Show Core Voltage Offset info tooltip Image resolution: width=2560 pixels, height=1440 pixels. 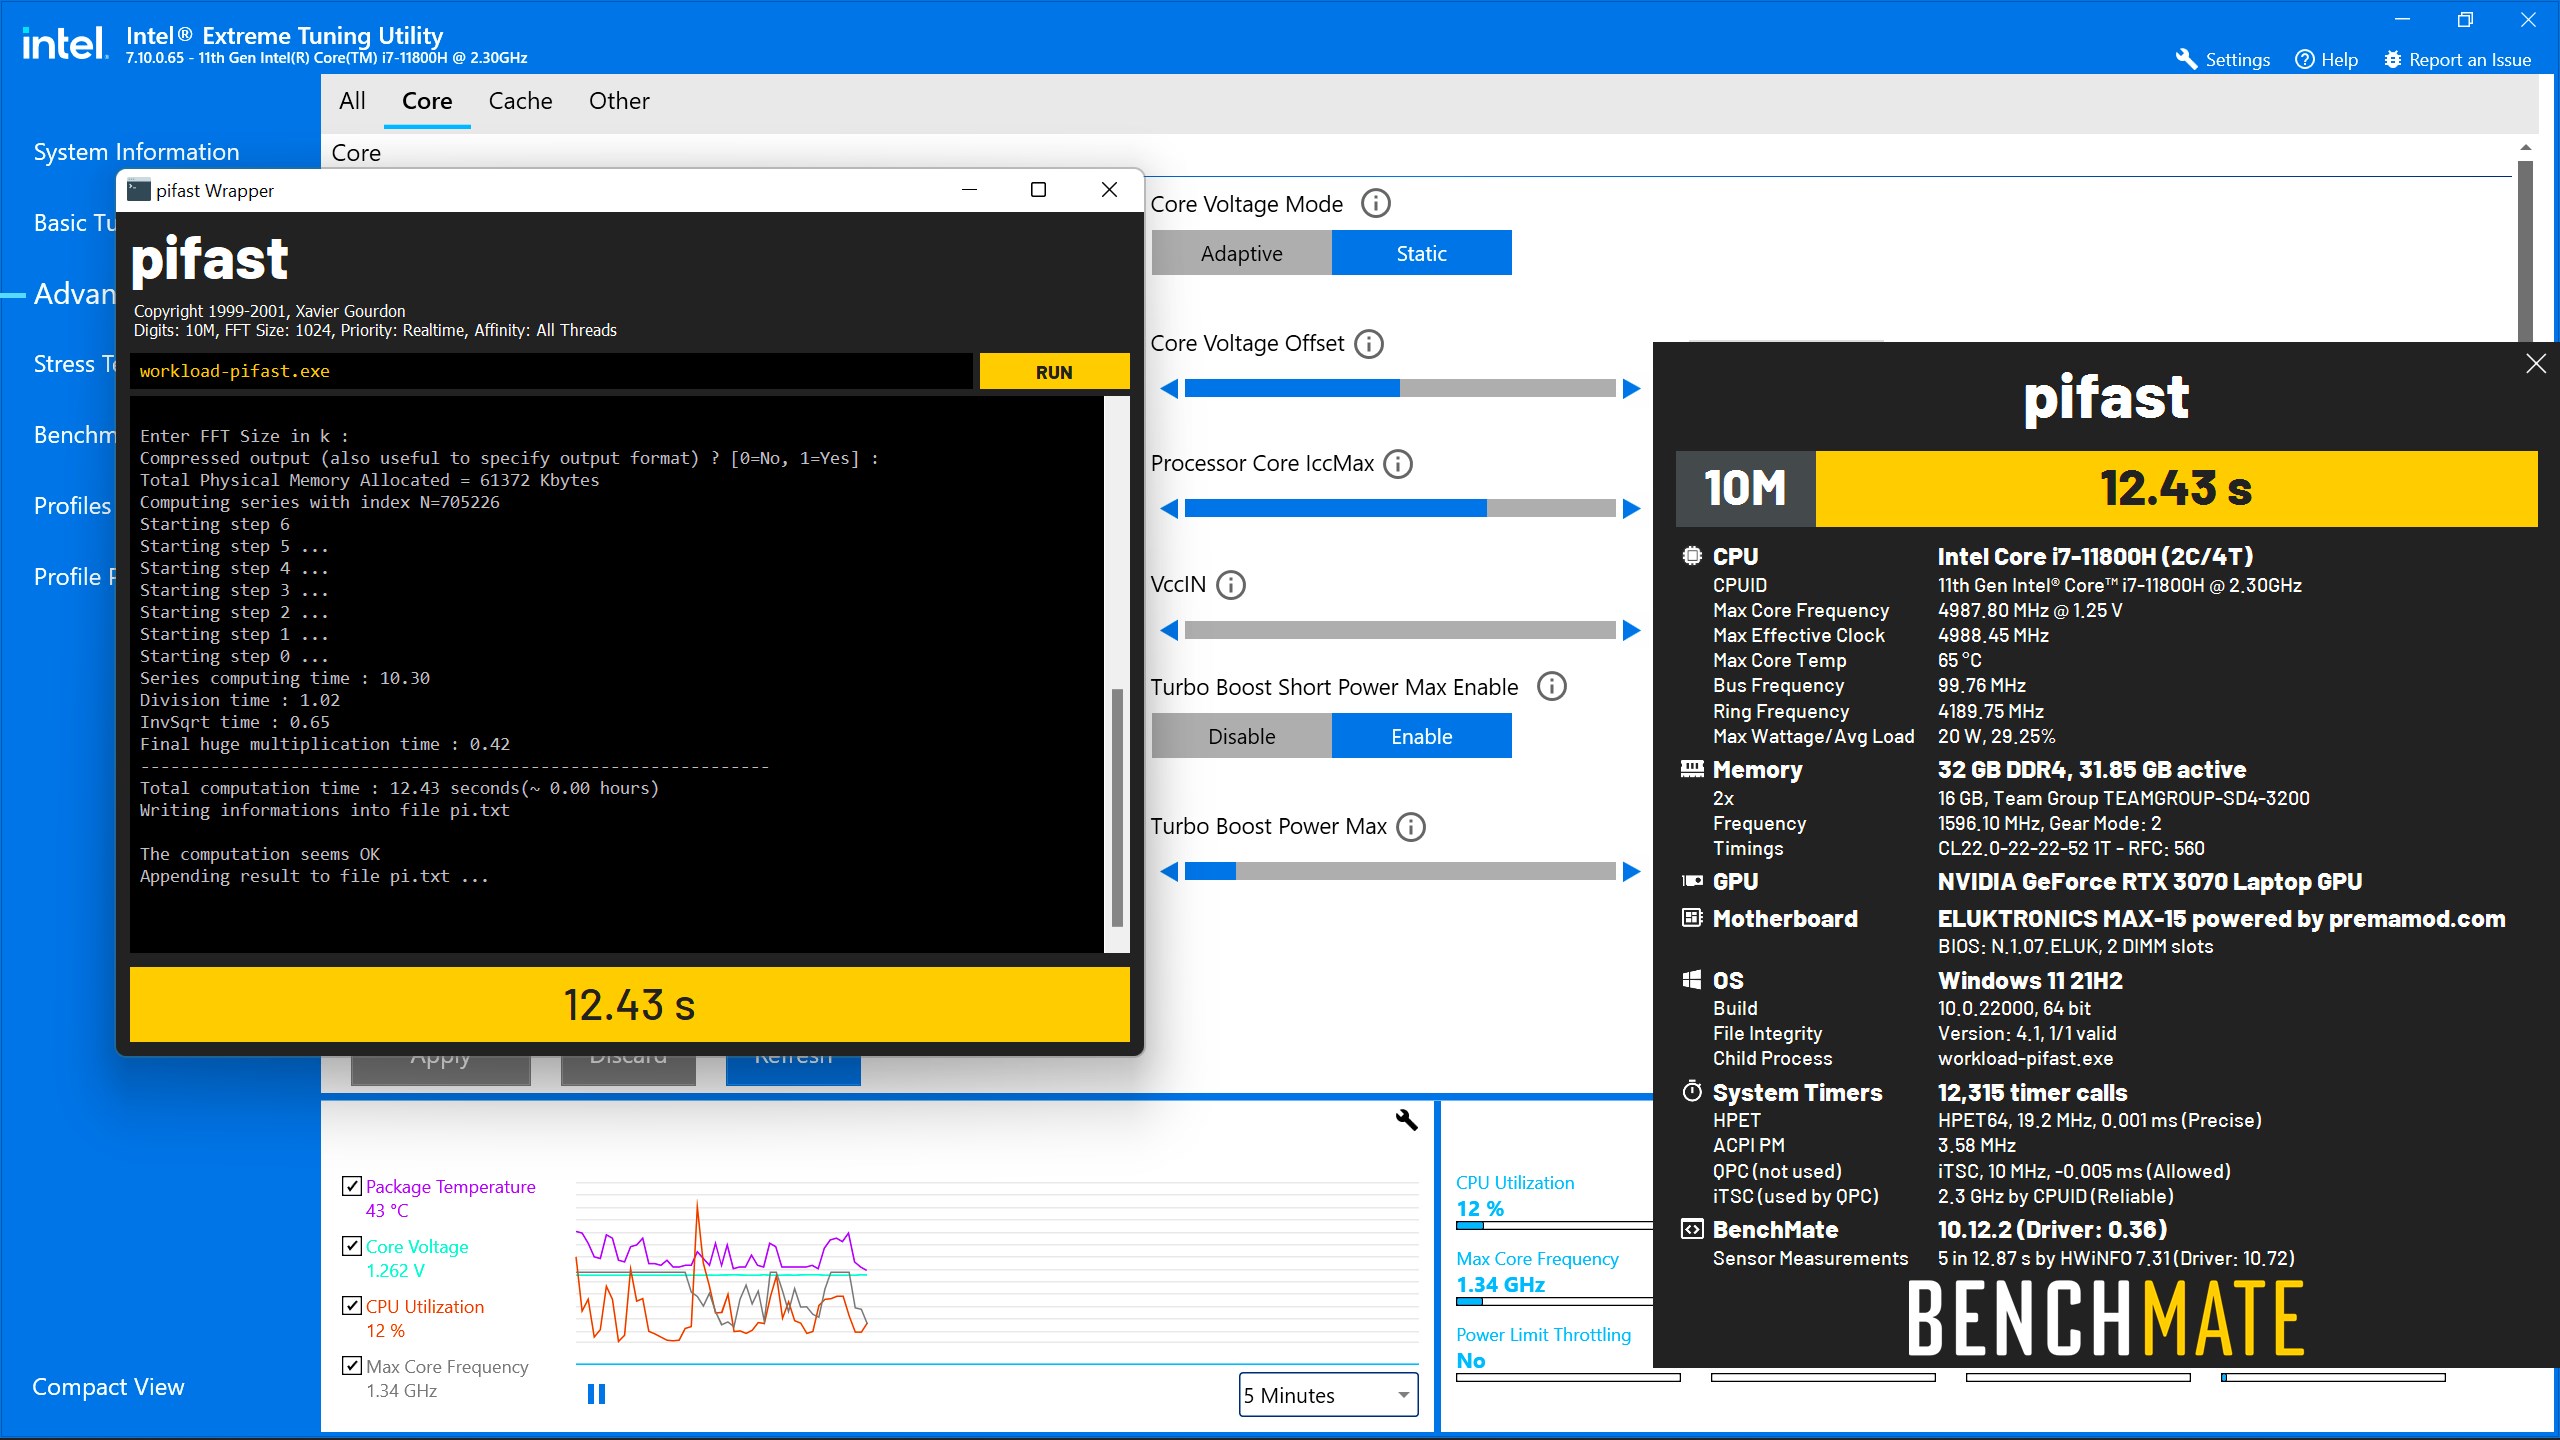(1369, 344)
